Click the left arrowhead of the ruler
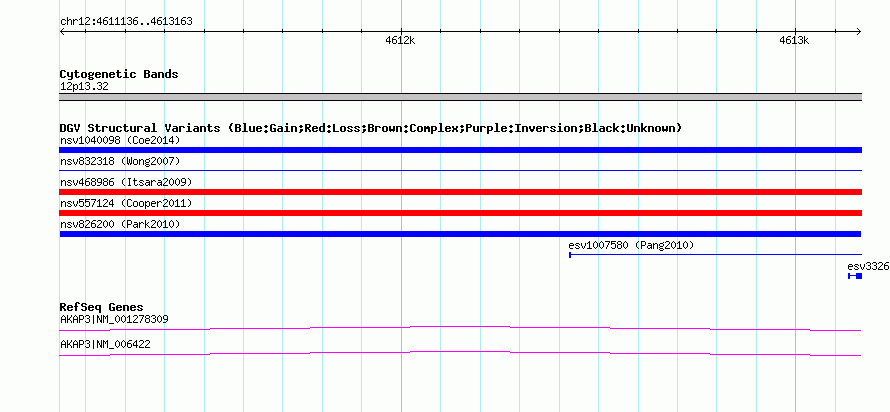Viewport: 890px width, 412px height. point(62,31)
